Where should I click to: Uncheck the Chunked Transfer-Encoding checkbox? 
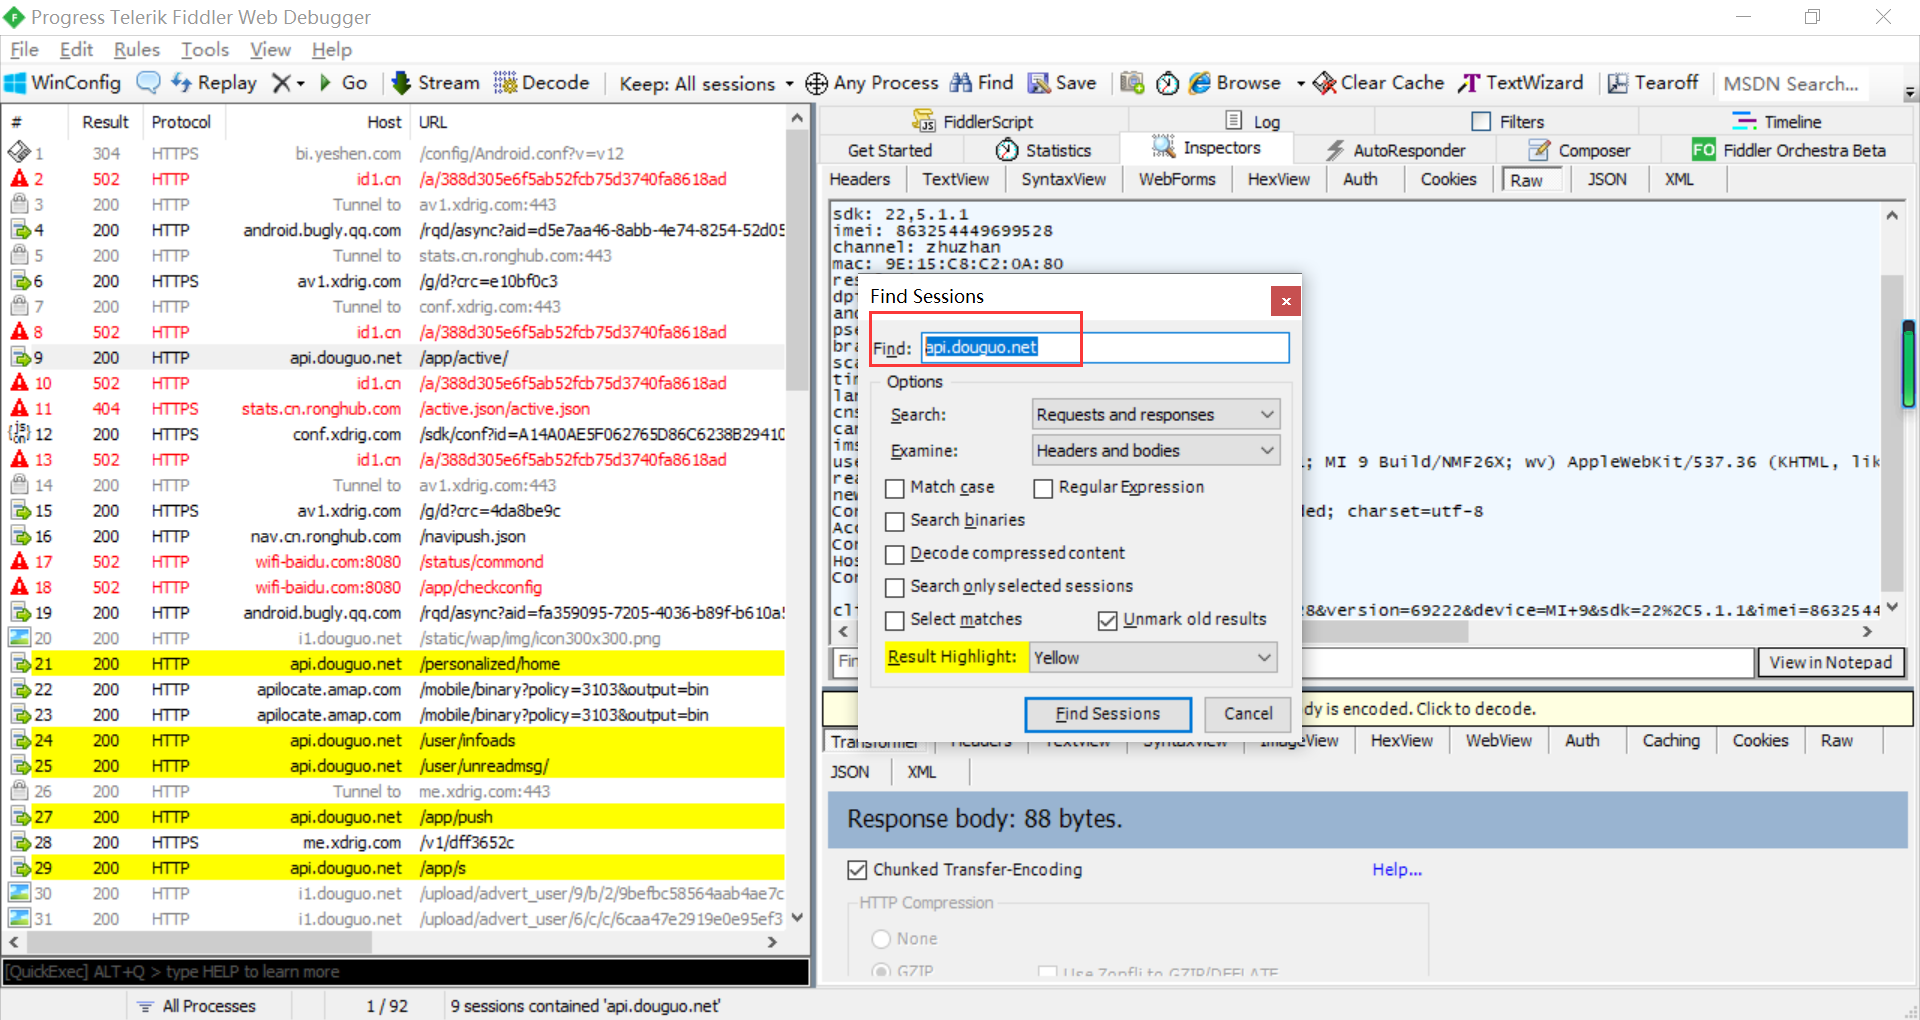pos(857,870)
